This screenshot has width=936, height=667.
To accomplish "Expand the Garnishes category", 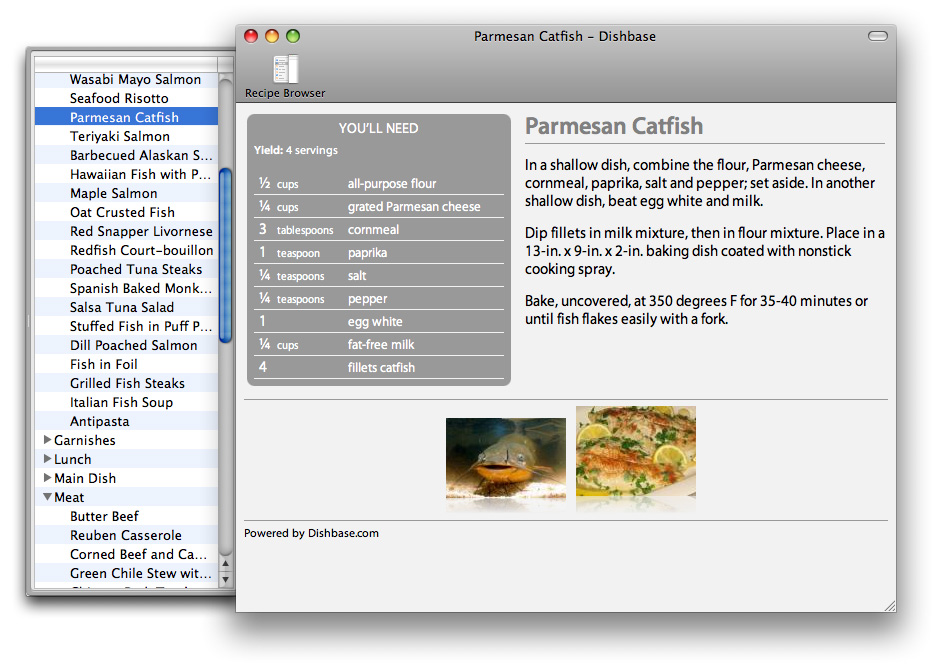I will (x=47, y=440).
